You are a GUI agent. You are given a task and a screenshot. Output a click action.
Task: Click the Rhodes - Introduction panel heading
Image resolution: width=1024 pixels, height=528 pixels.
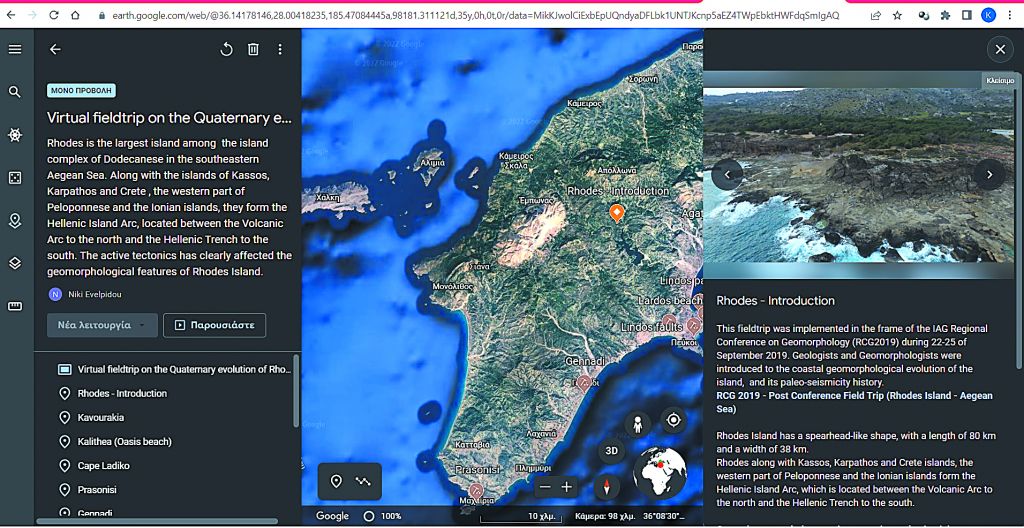pos(775,301)
